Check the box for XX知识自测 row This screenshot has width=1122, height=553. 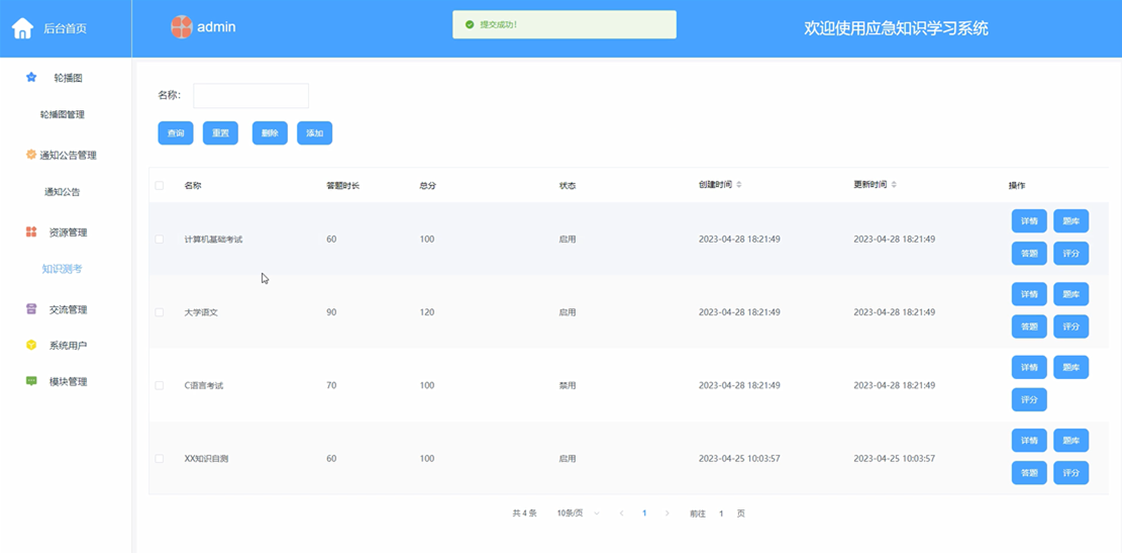click(x=159, y=458)
